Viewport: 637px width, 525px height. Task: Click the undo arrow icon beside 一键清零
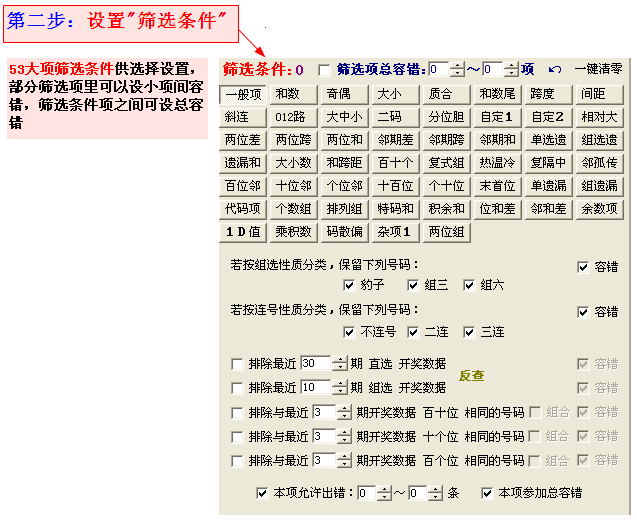pos(555,70)
